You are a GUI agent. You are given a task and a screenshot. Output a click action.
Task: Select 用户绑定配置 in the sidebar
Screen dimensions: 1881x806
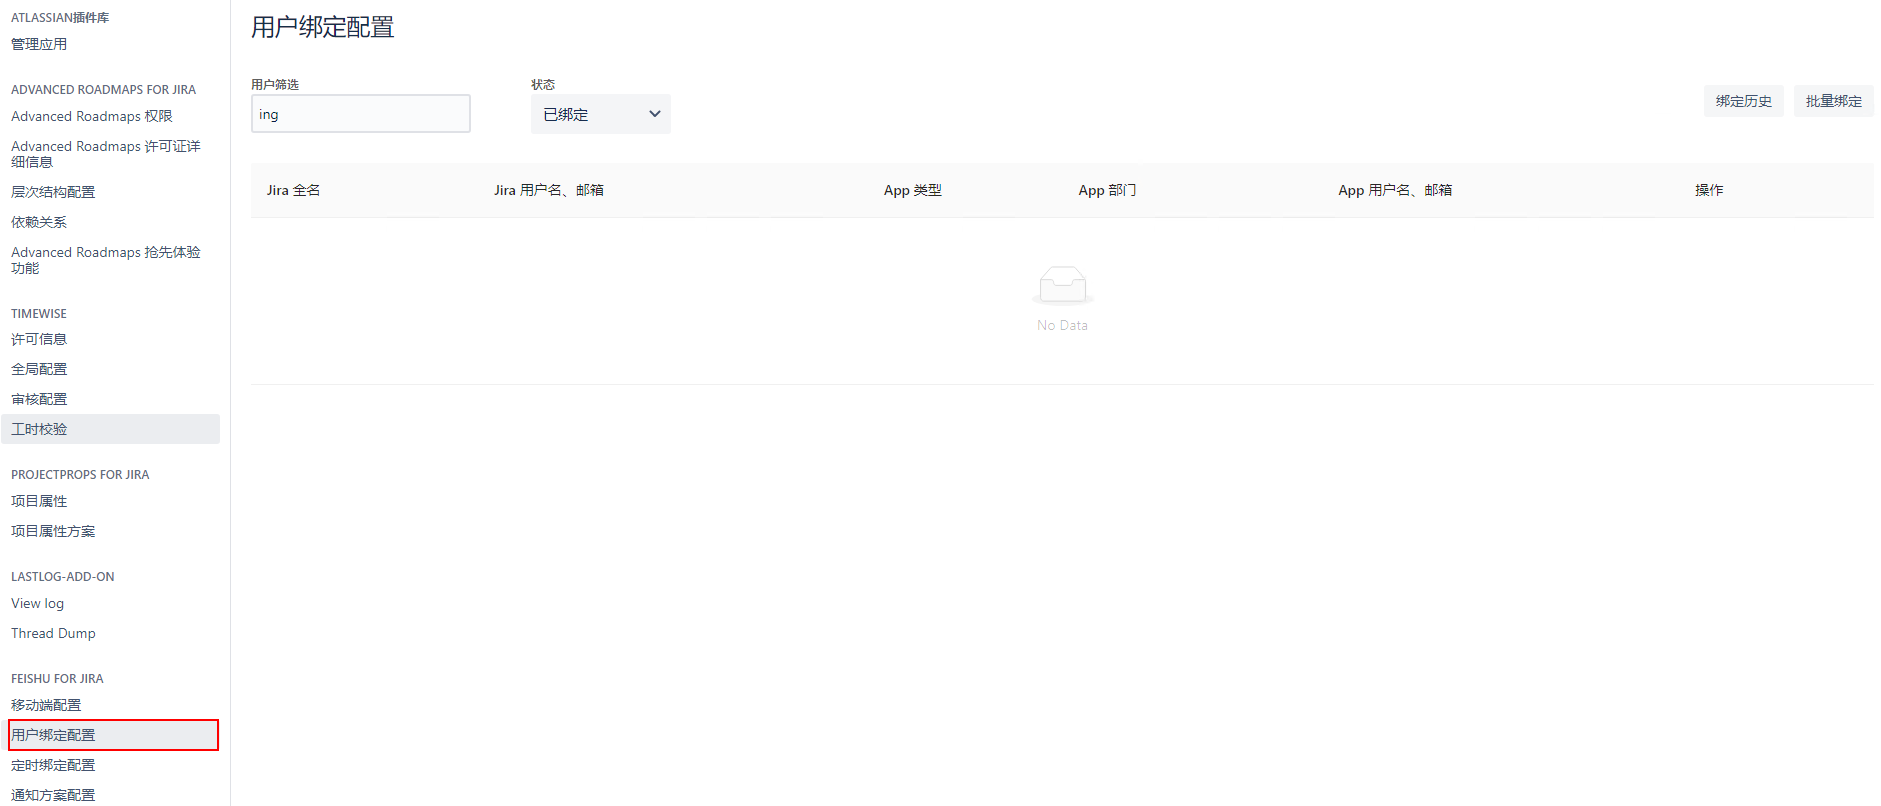pyautogui.click(x=53, y=735)
